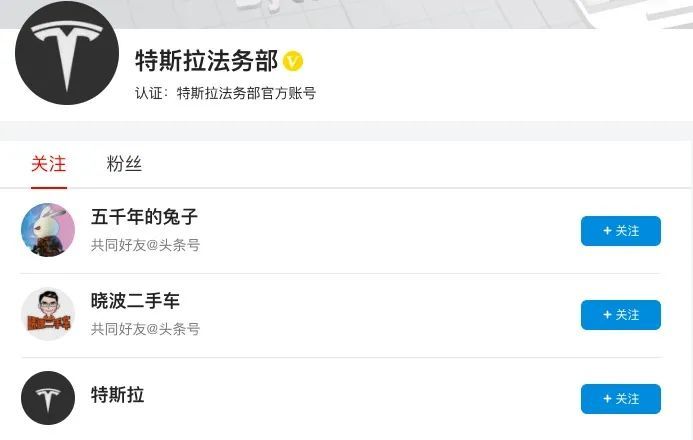Click the 特斯拉法务部 profile title
The image size is (693, 440).
[x=206, y=61]
